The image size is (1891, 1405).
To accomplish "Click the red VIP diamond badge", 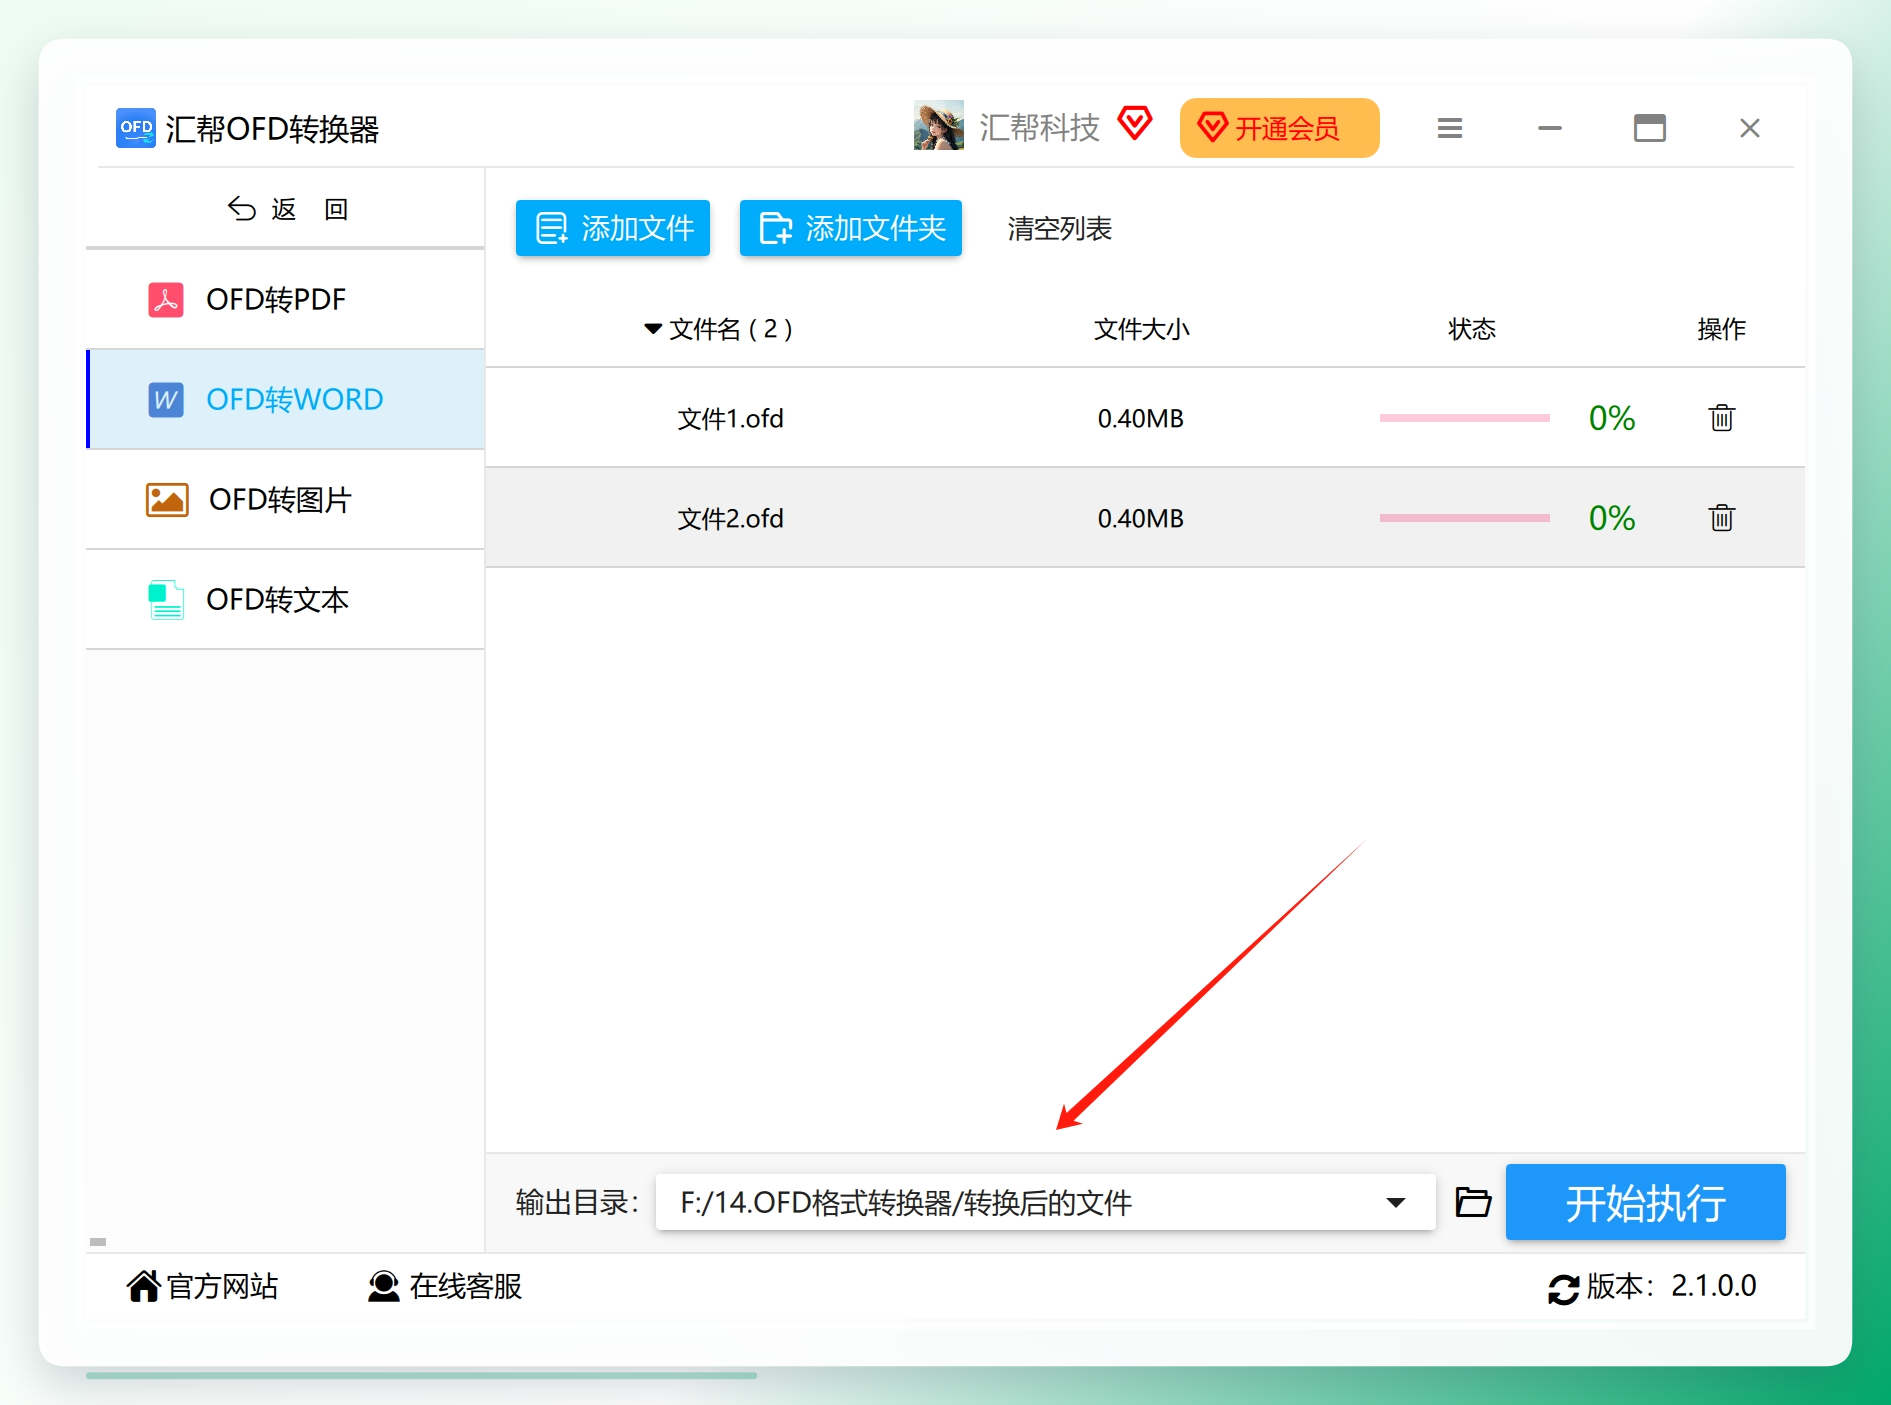I will click(x=1135, y=124).
